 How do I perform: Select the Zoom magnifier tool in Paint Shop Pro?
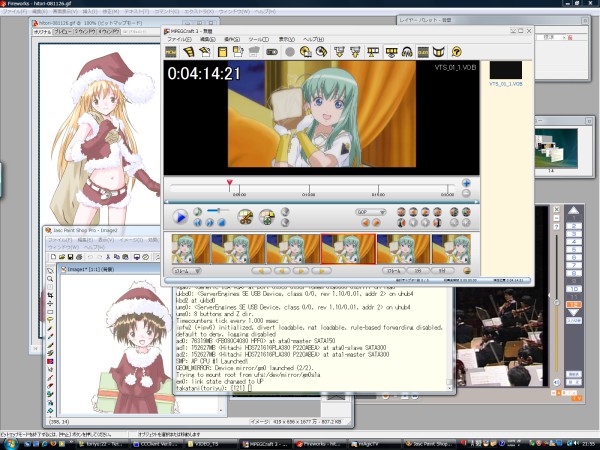click(x=50, y=279)
